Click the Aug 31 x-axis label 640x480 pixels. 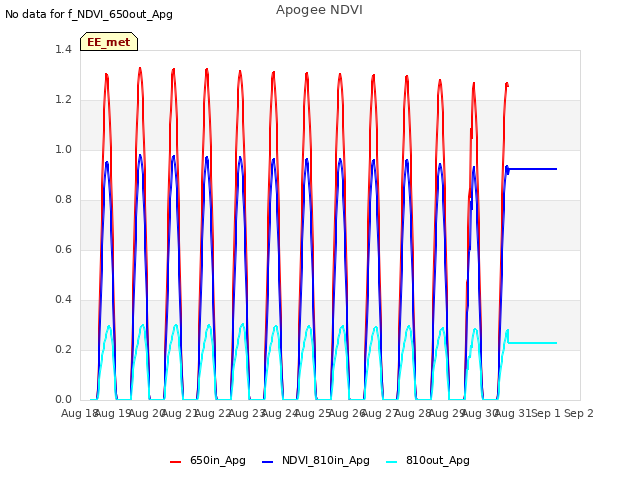pyautogui.click(x=512, y=413)
